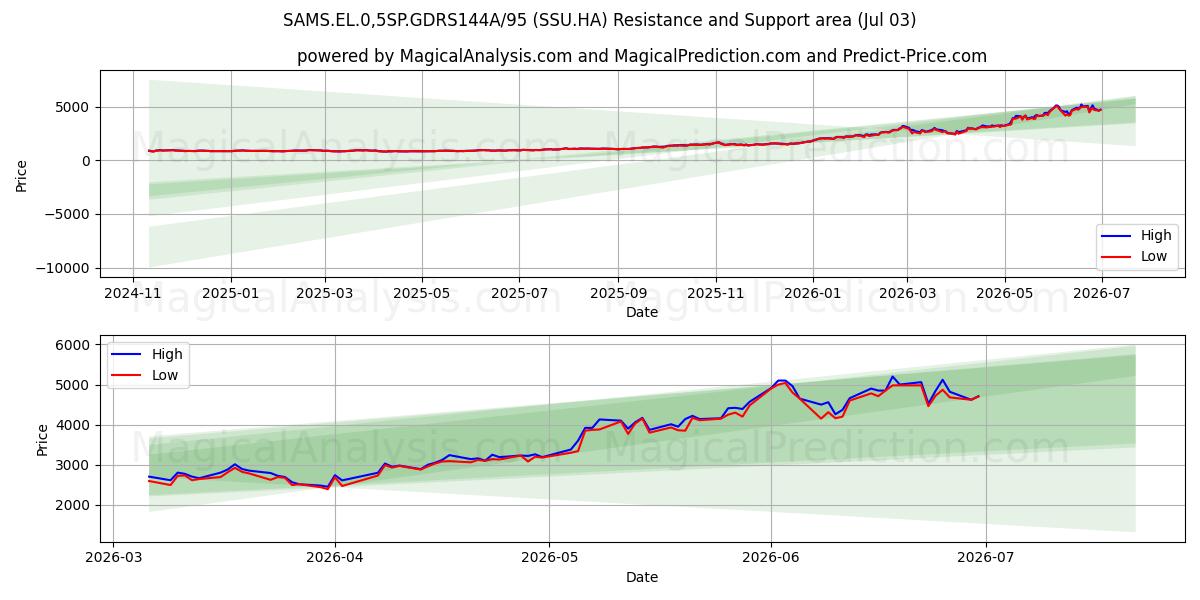Click the '2024-11' x-axis label
This screenshot has width=1200, height=600.
tap(133, 292)
